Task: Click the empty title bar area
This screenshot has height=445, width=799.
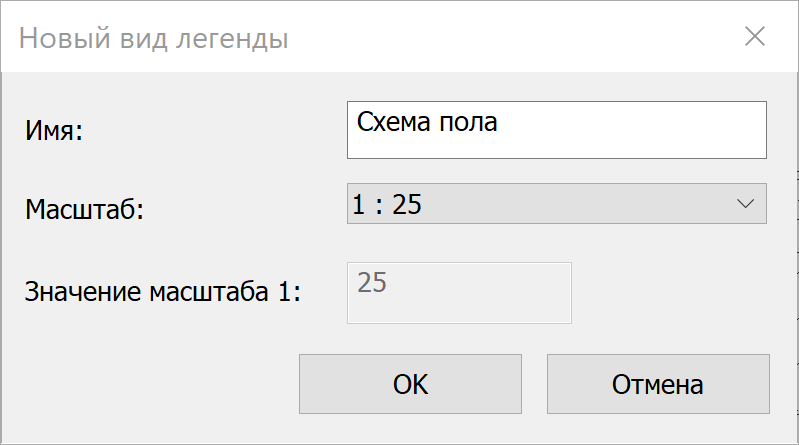Action: 510,37
